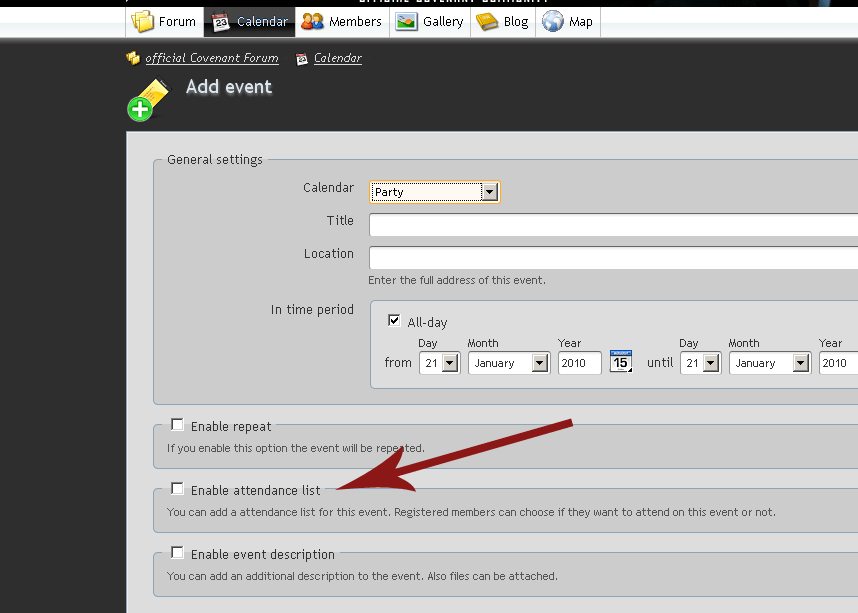The width and height of the screenshot is (858, 613).
Task: Check Enable event description option
Action: (x=177, y=553)
